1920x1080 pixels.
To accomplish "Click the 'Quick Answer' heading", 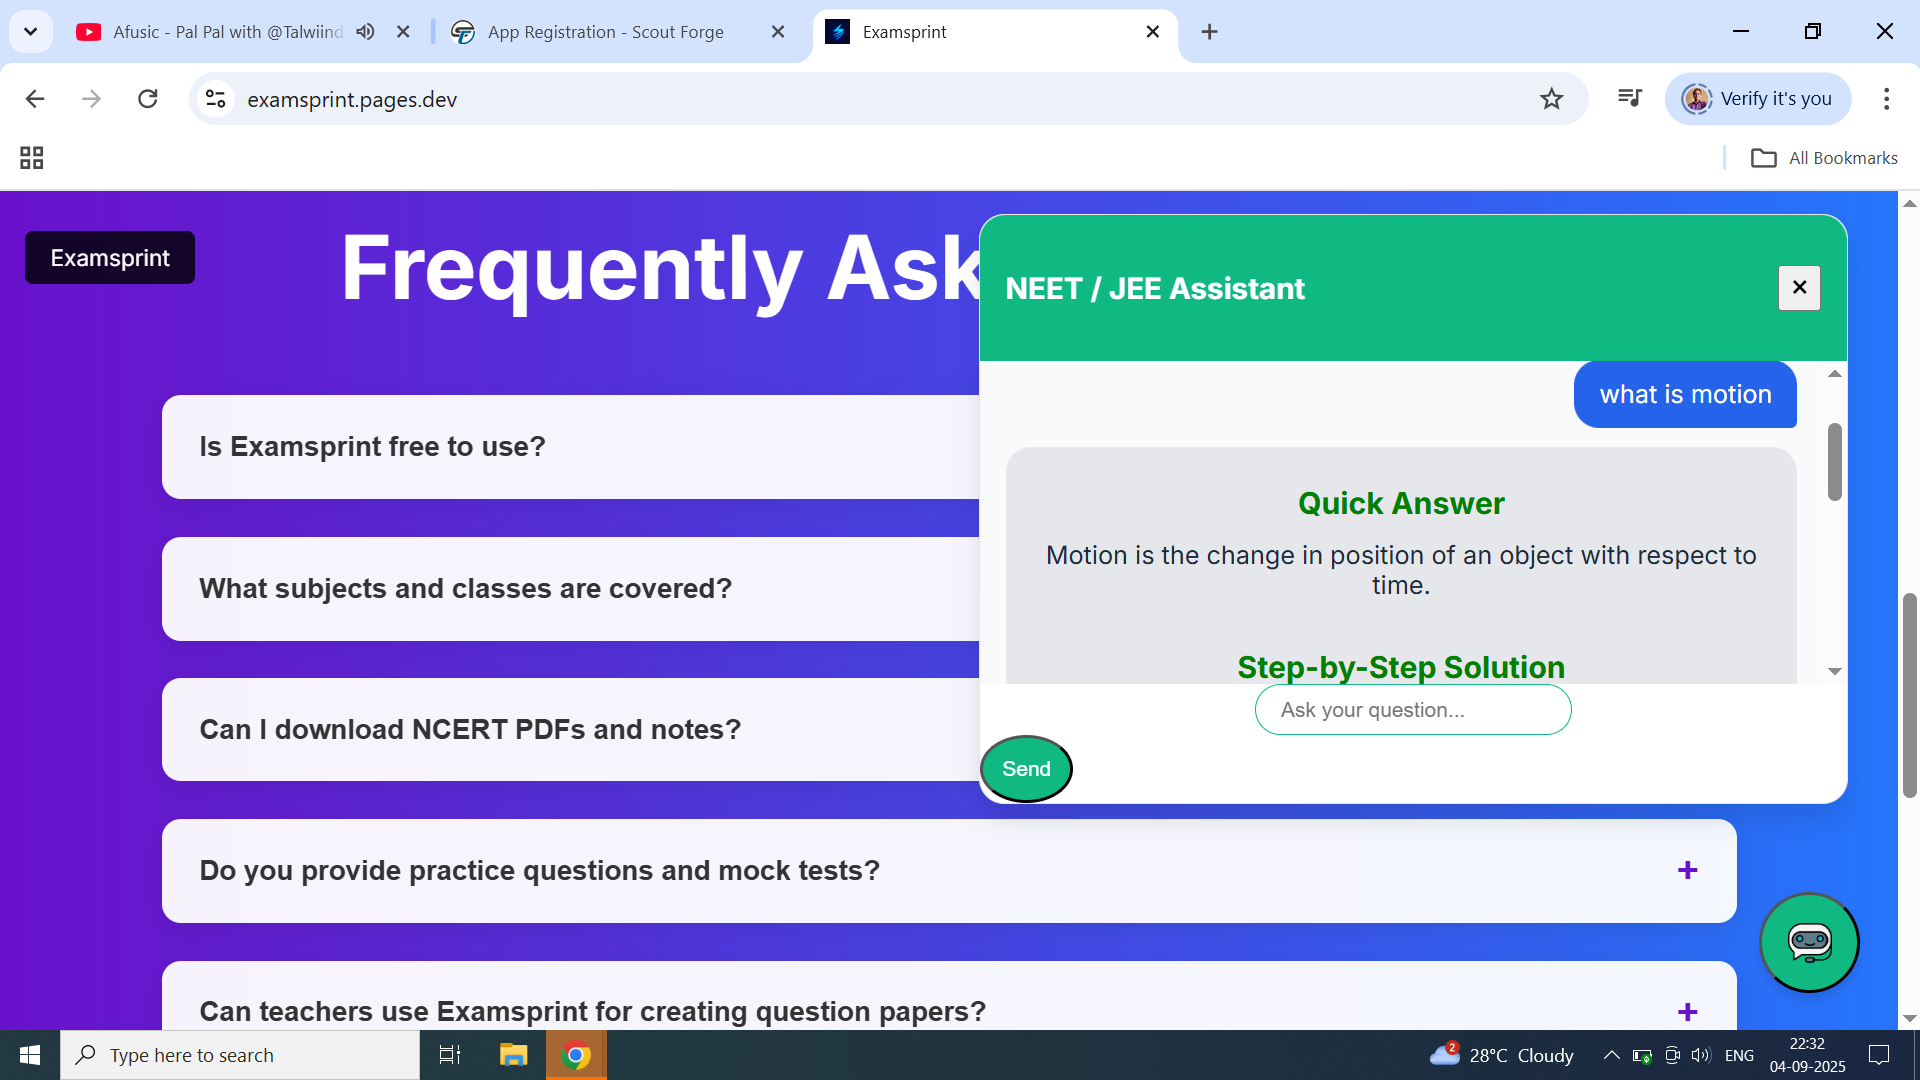I will pos(1401,504).
